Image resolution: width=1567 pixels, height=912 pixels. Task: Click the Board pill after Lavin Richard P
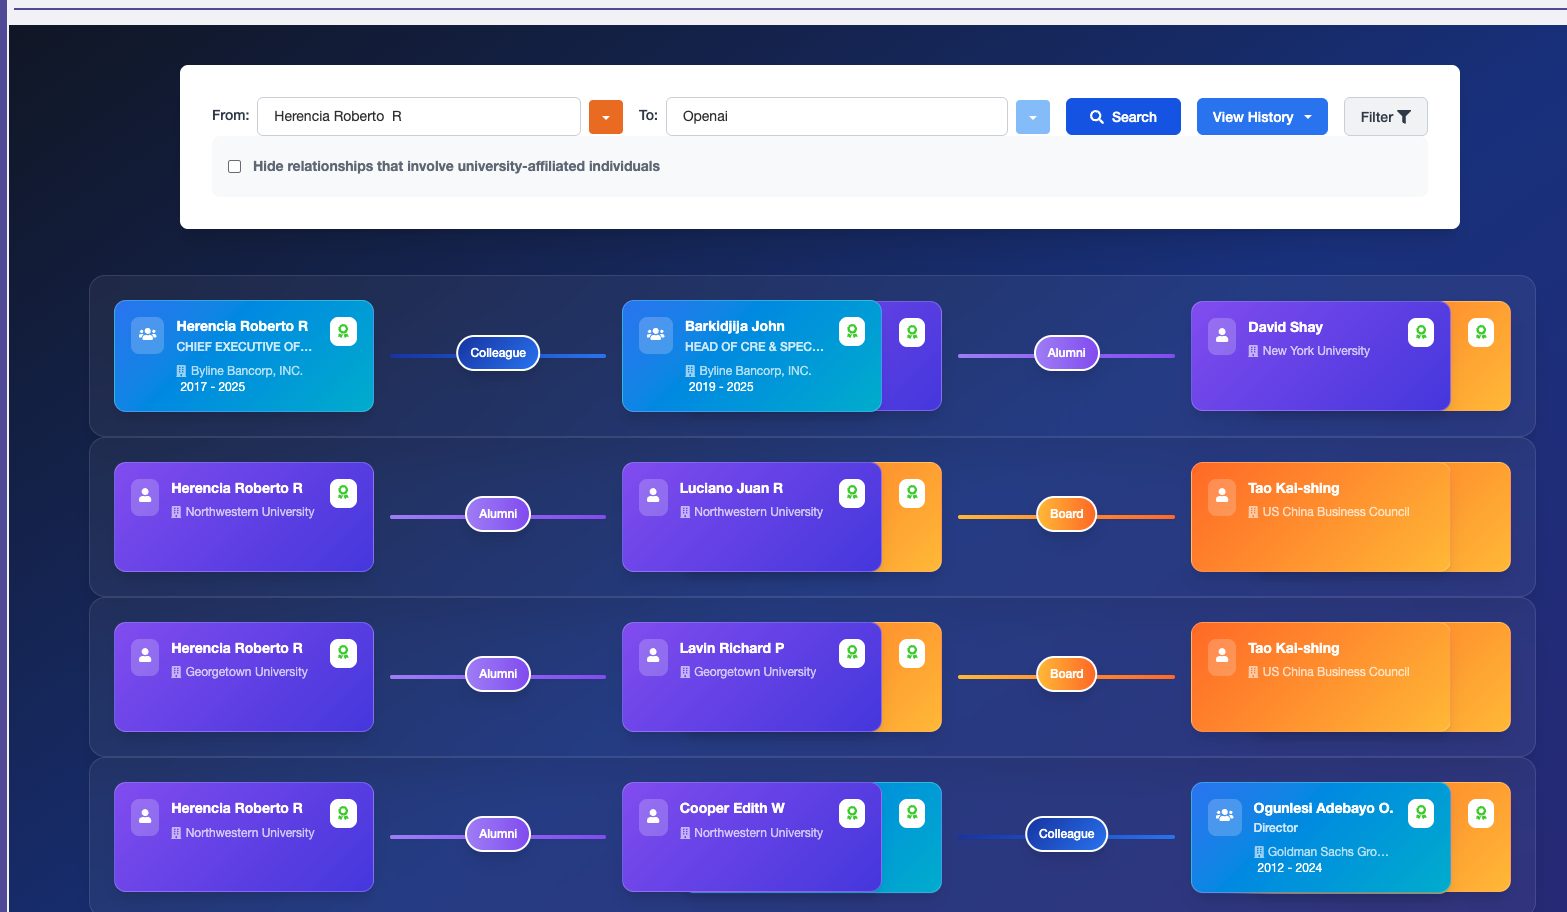pyautogui.click(x=1066, y=674)
